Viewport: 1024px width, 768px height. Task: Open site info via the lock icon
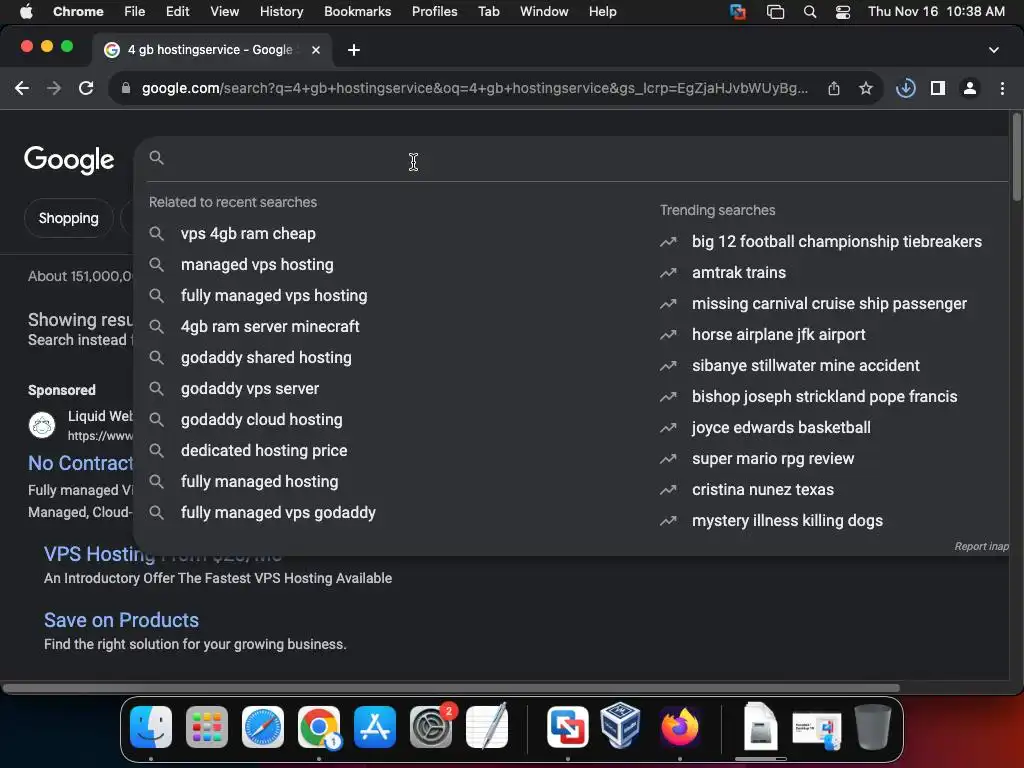pyautogui.click(x=126, y=88)
